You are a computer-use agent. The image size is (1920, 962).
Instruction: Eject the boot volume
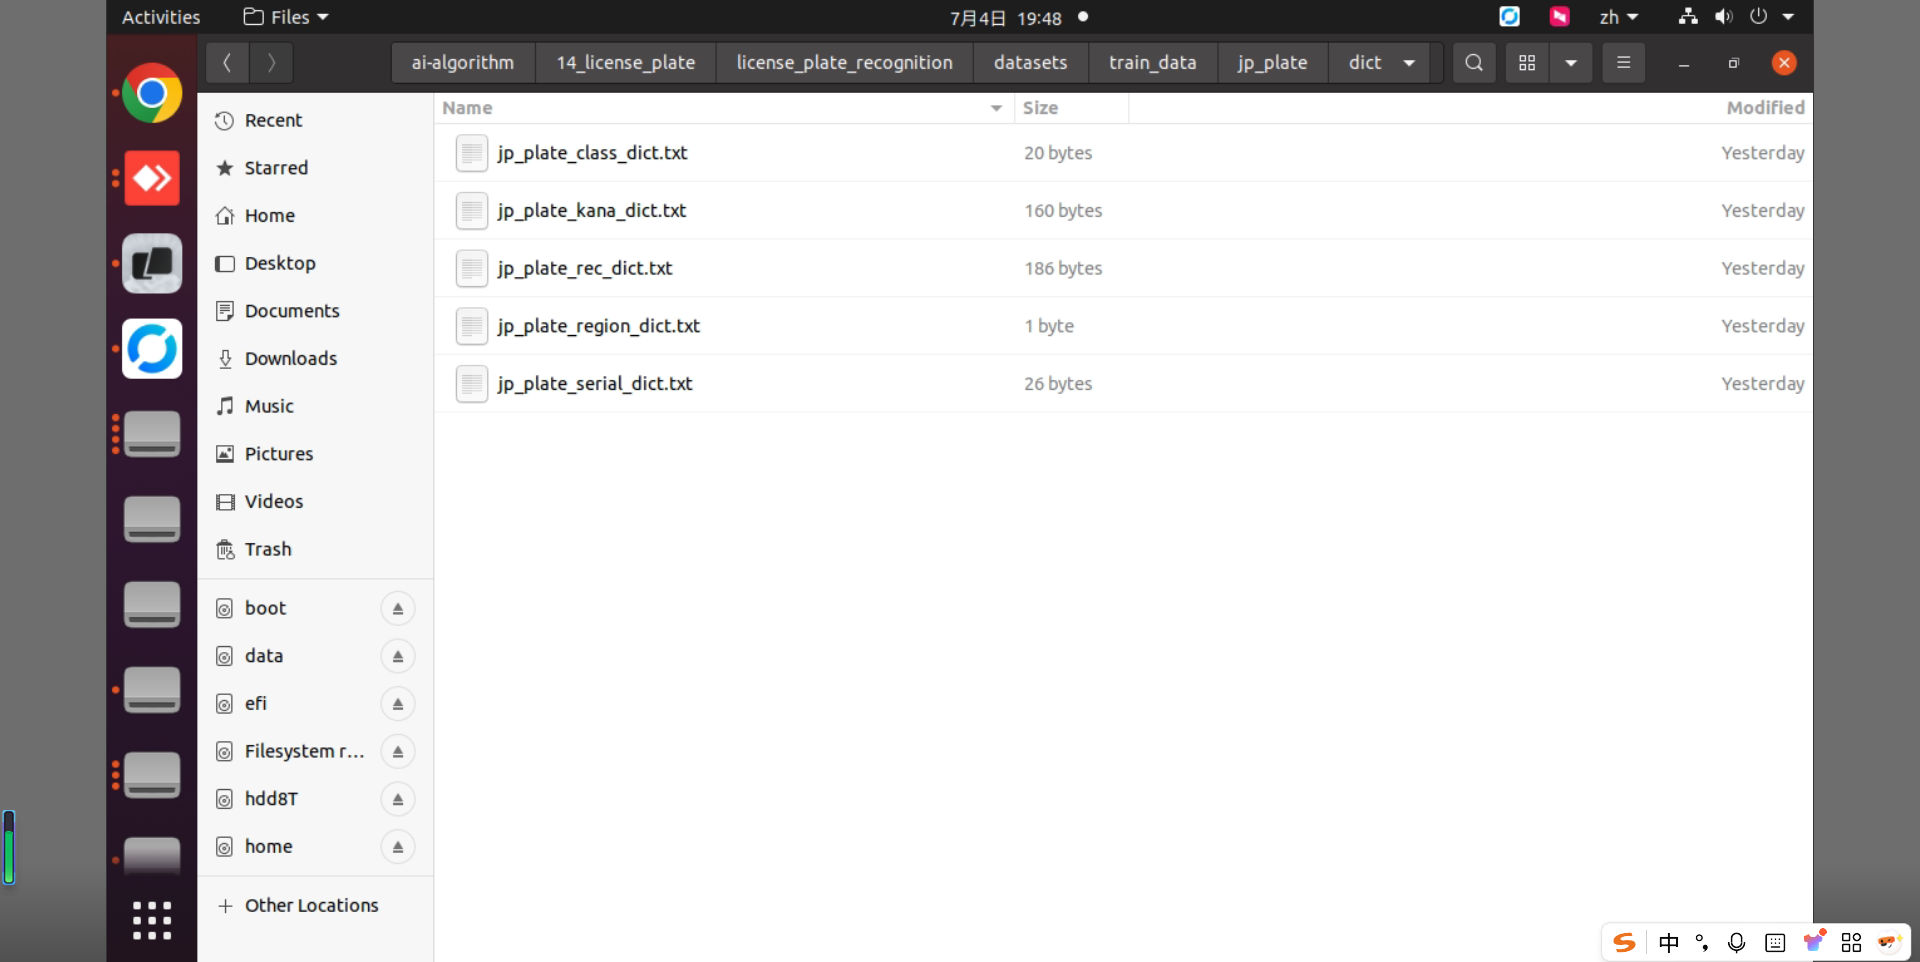tap(398, 609)
